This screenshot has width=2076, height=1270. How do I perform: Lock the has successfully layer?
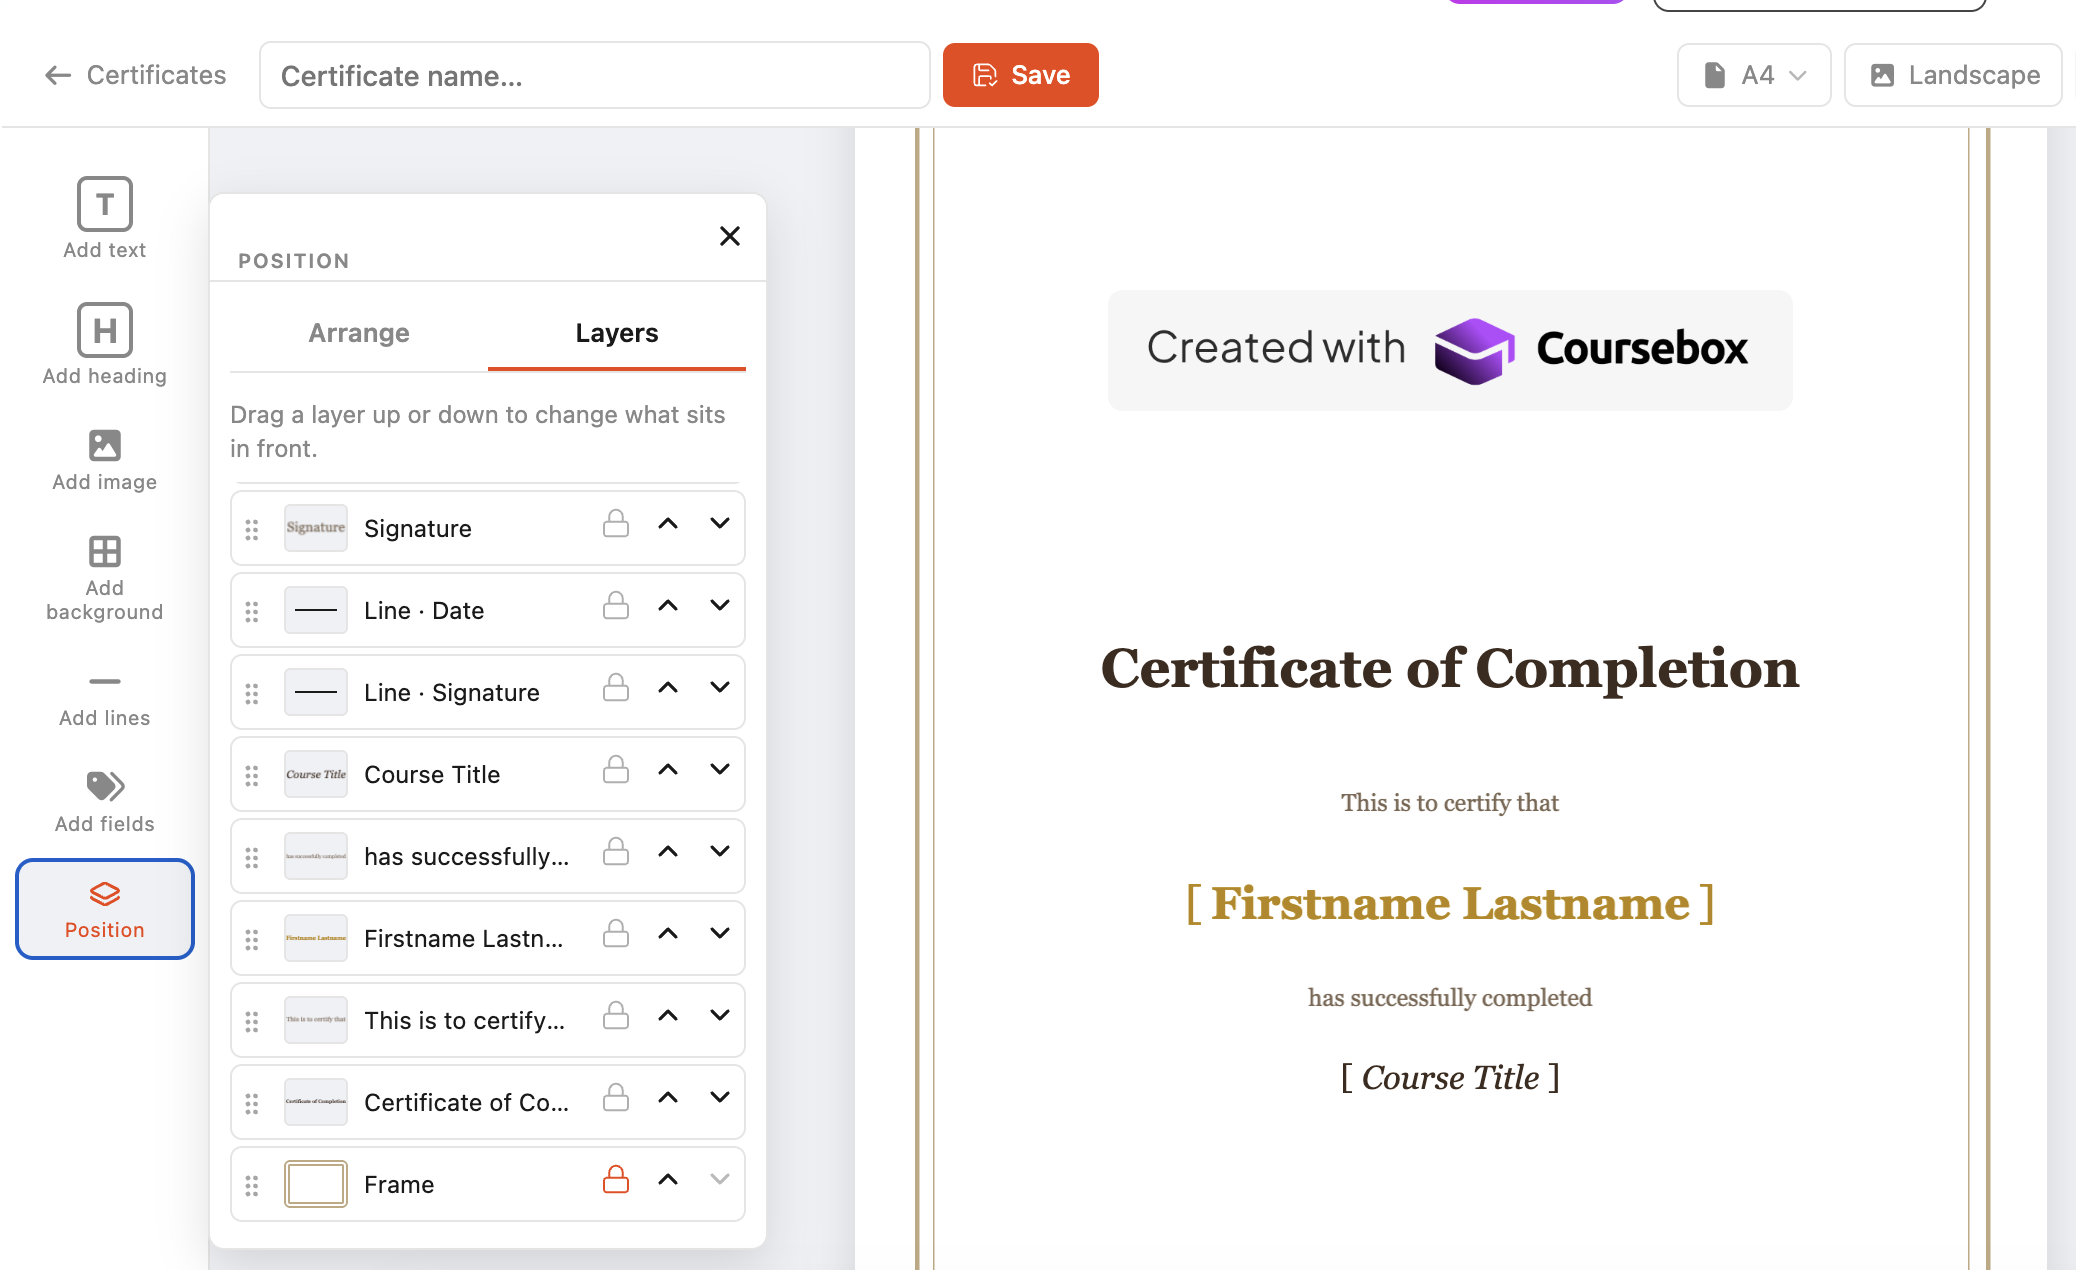tap(616, 852)
